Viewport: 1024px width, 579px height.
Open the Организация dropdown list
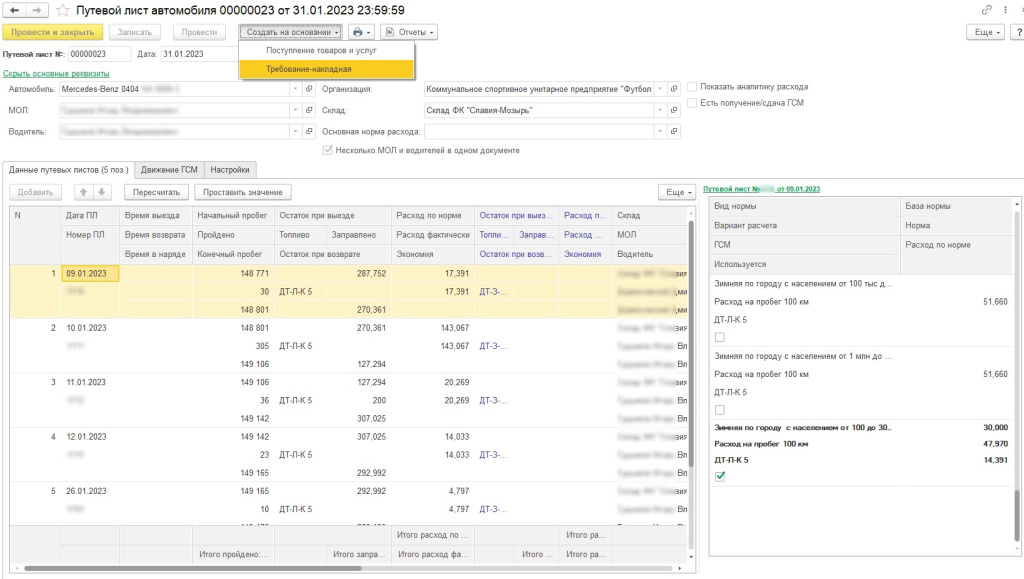click(x=660, y=89)
